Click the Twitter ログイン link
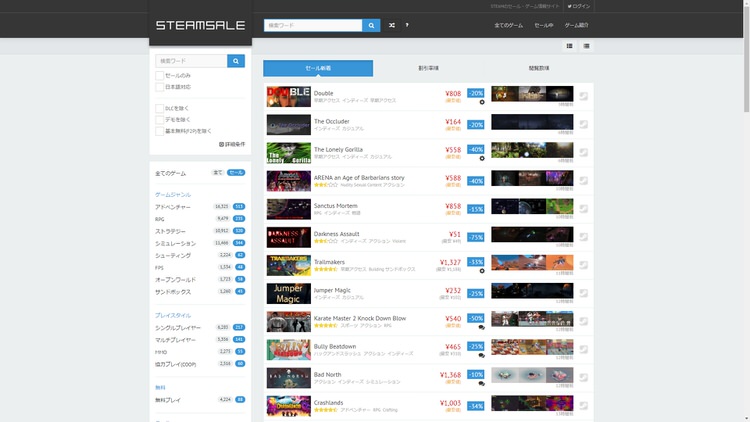The image size is (750, 422). tap(579, 6)
